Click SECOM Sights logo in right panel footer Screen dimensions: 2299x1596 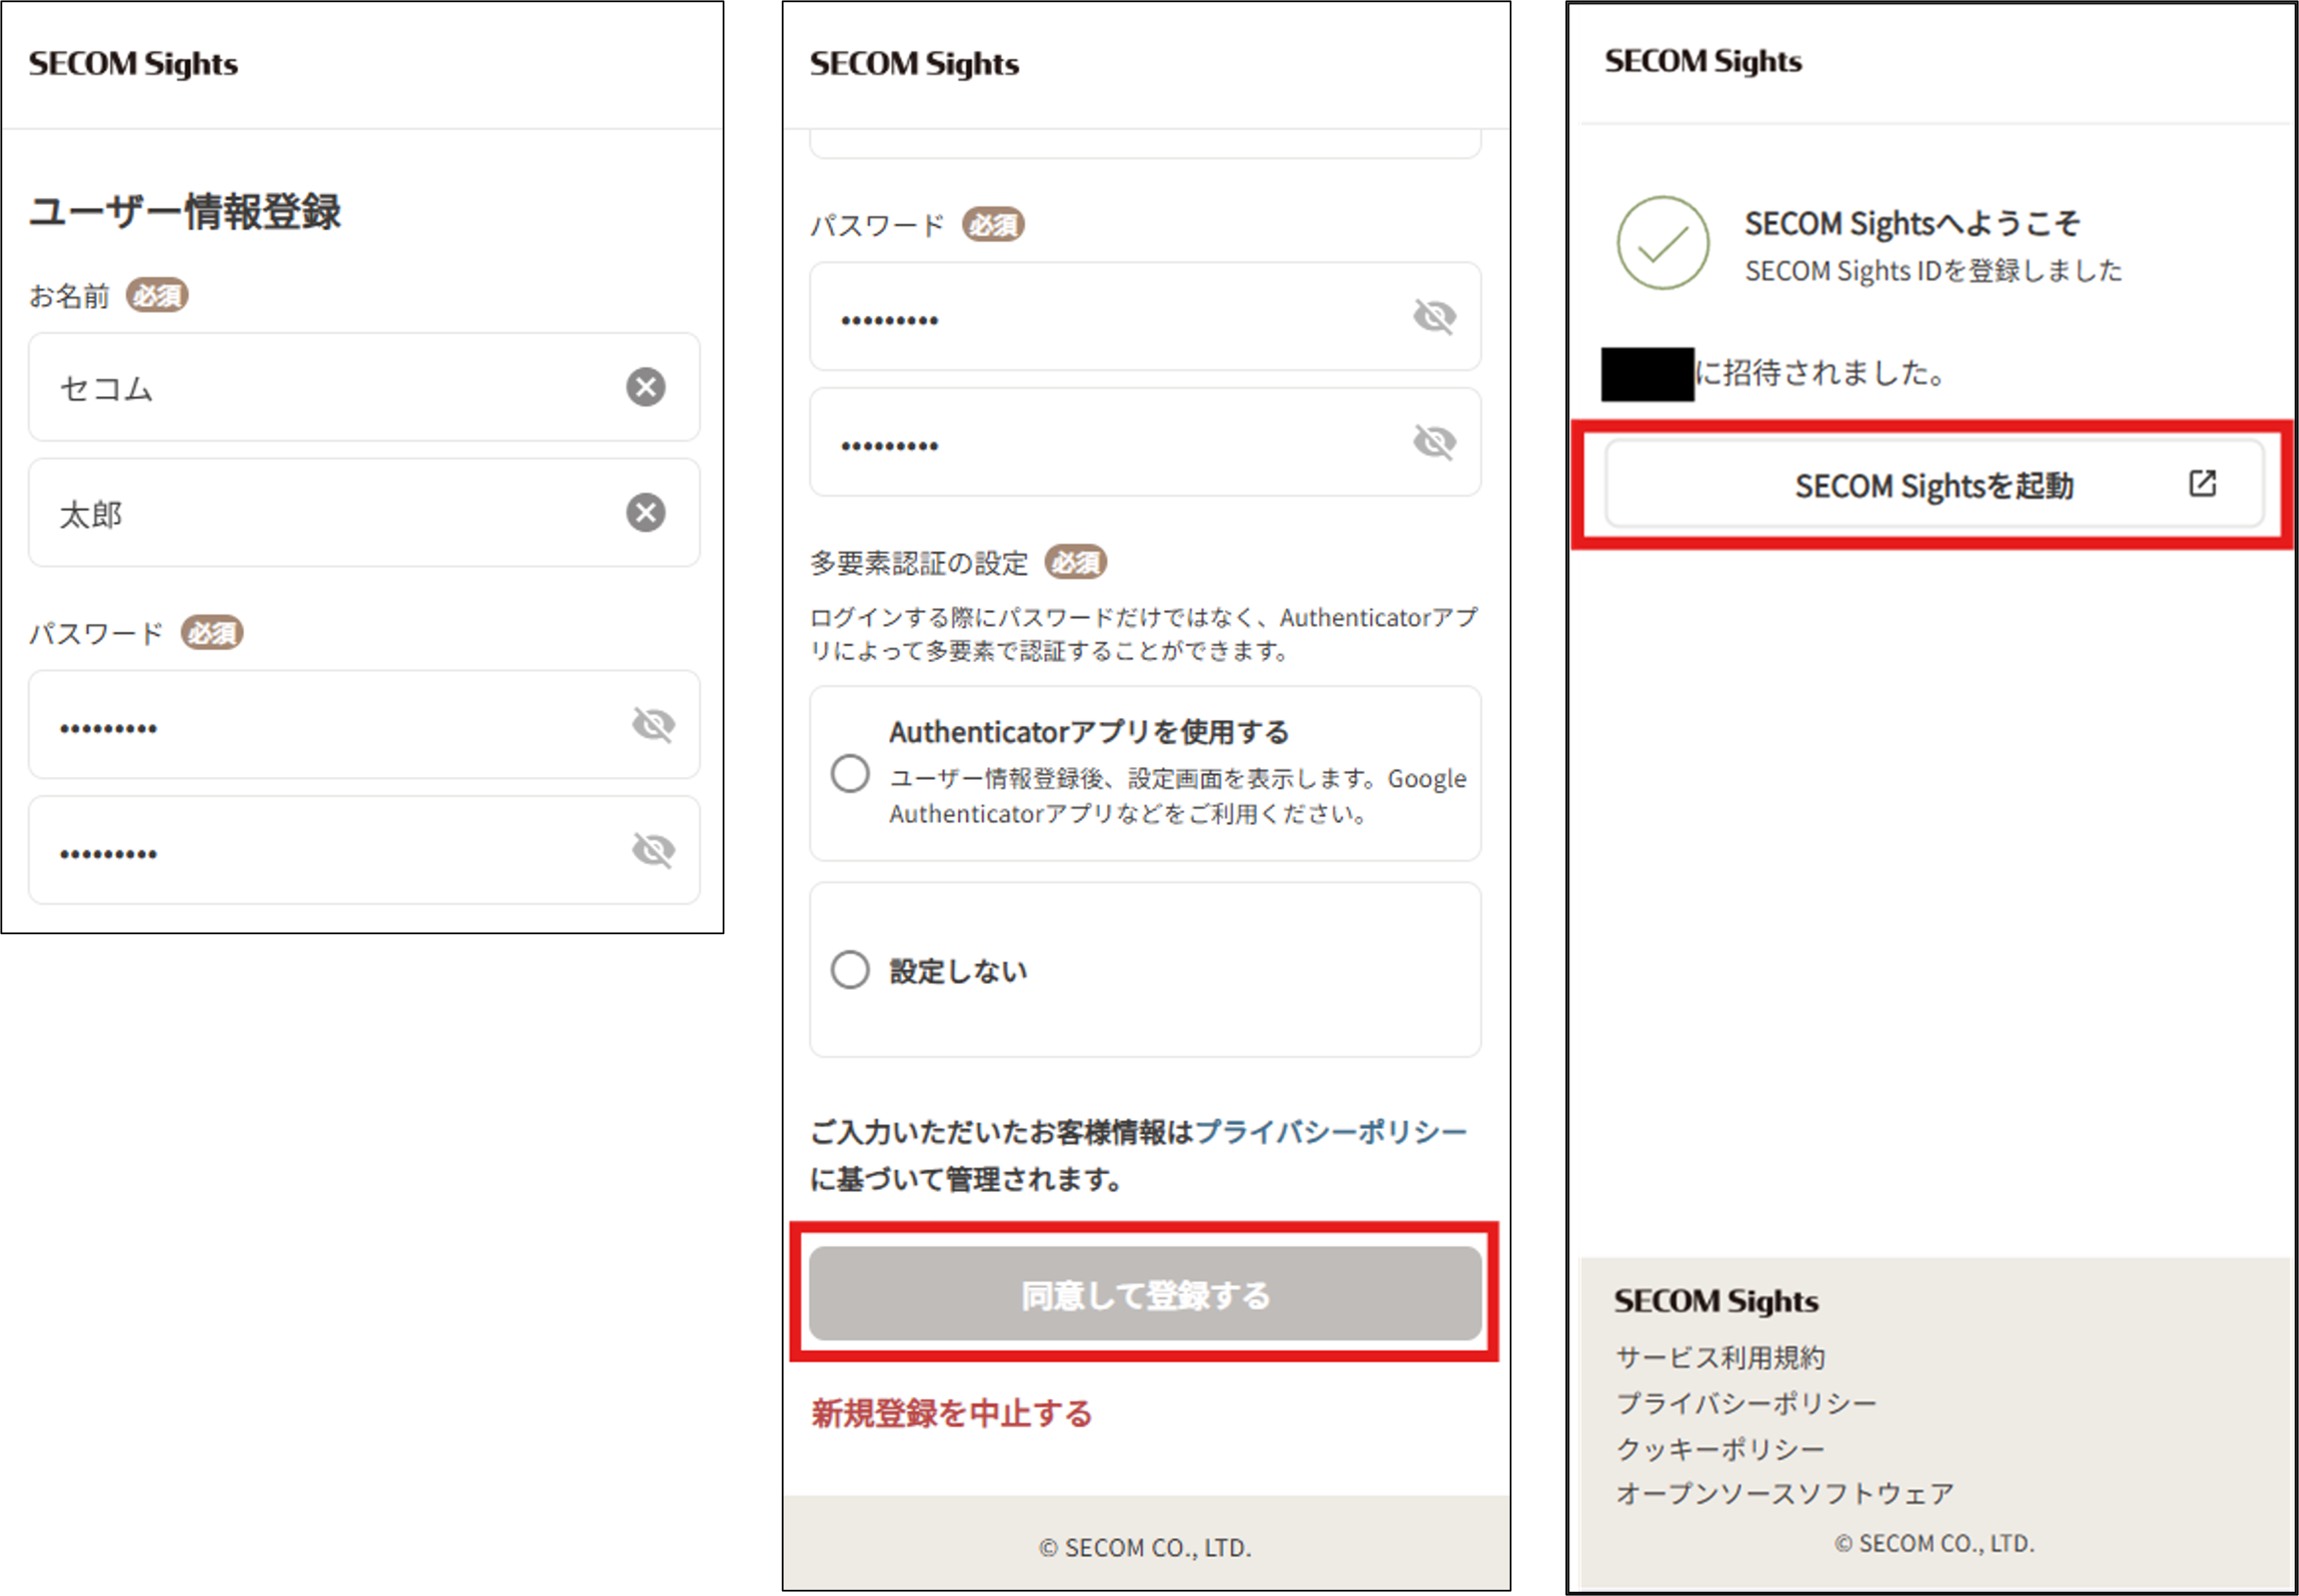pyautogui.click(x=1716, y=1301)
